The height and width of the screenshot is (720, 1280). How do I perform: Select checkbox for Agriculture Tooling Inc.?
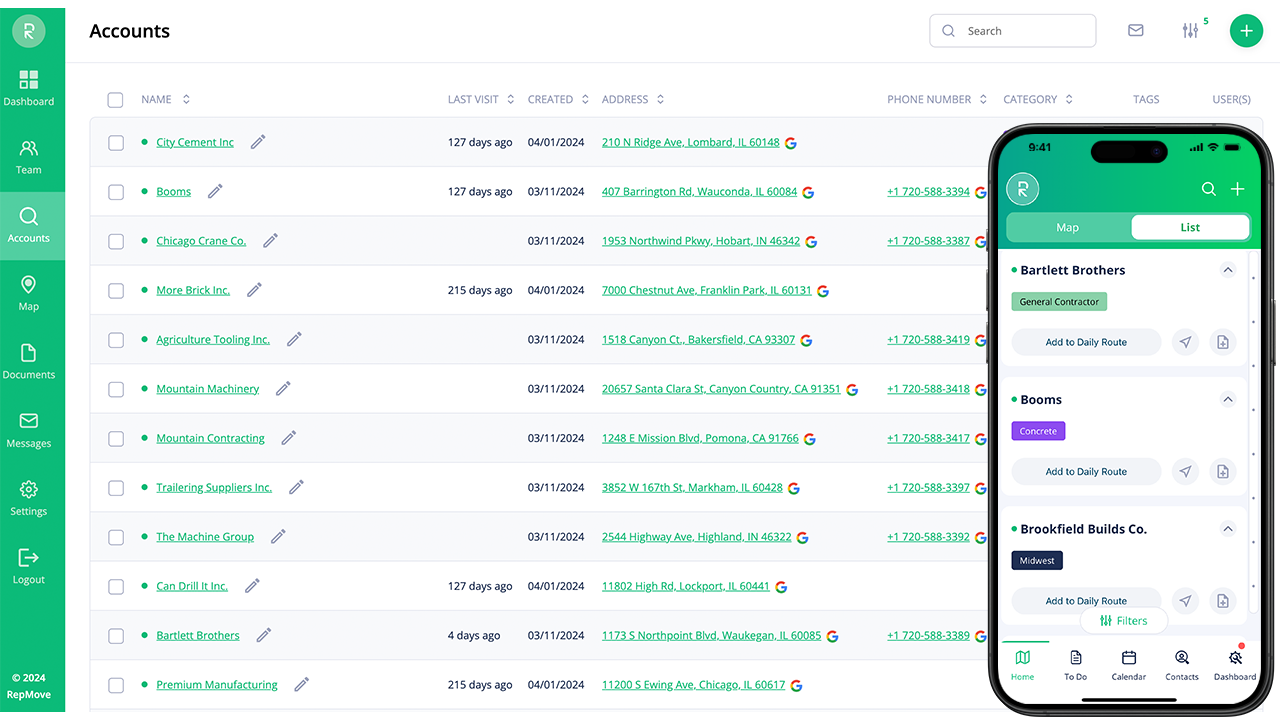coord(116,340)
